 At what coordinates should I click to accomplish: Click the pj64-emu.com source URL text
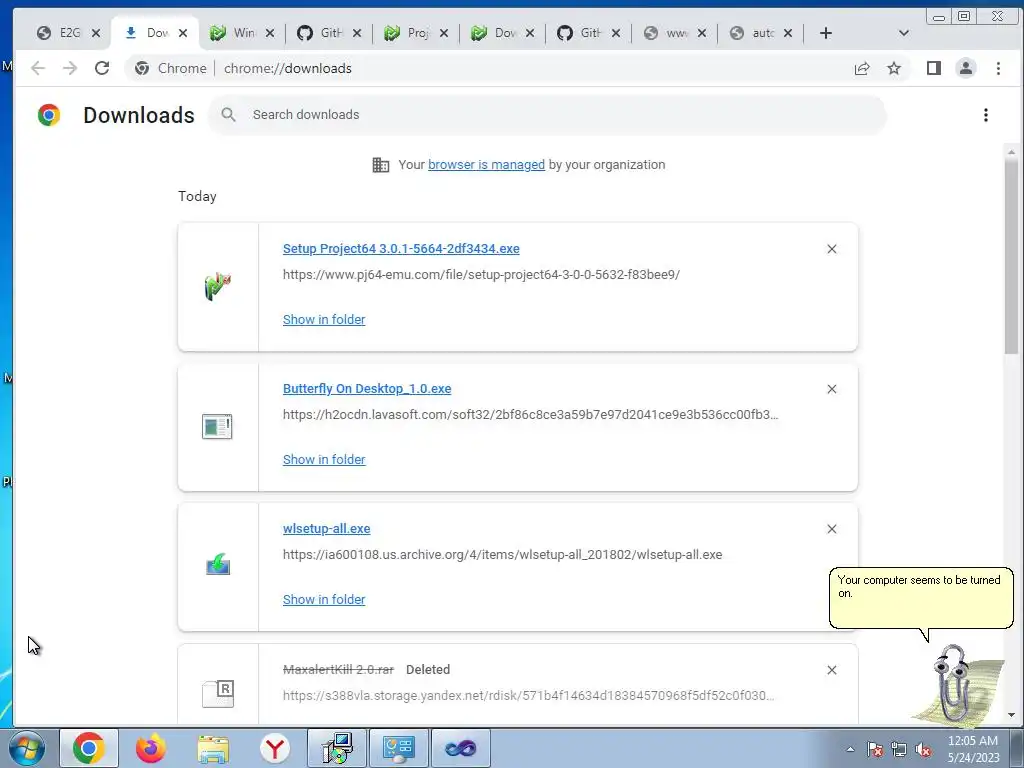[481, 274]
